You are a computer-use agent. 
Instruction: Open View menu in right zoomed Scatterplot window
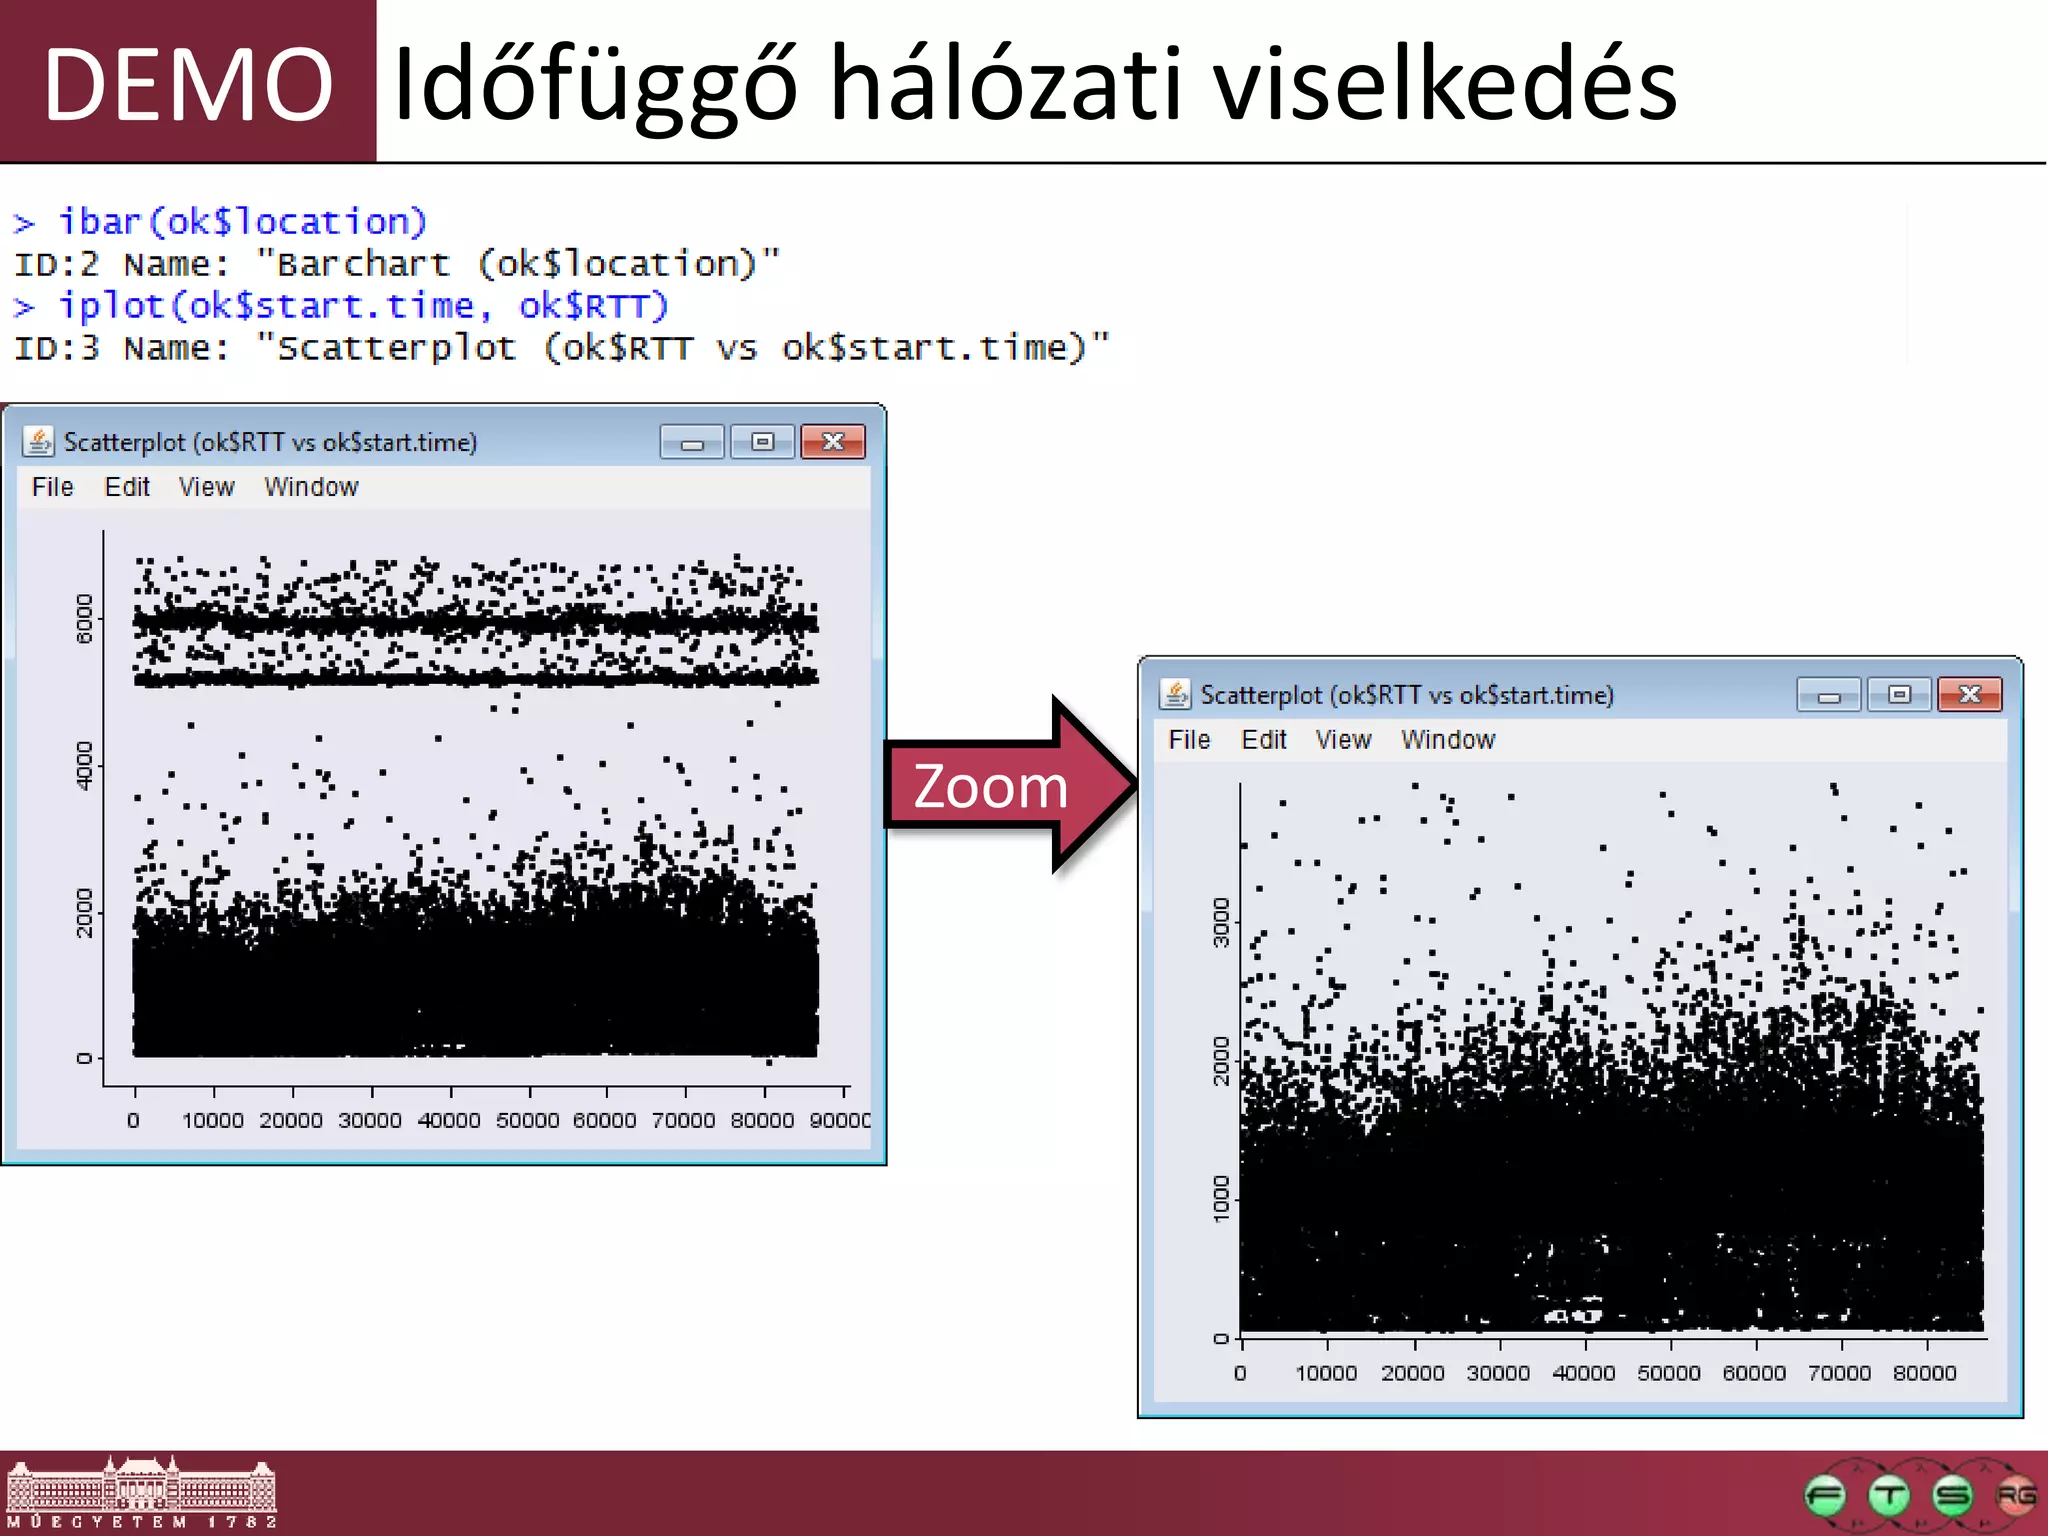click(1343, 740)
